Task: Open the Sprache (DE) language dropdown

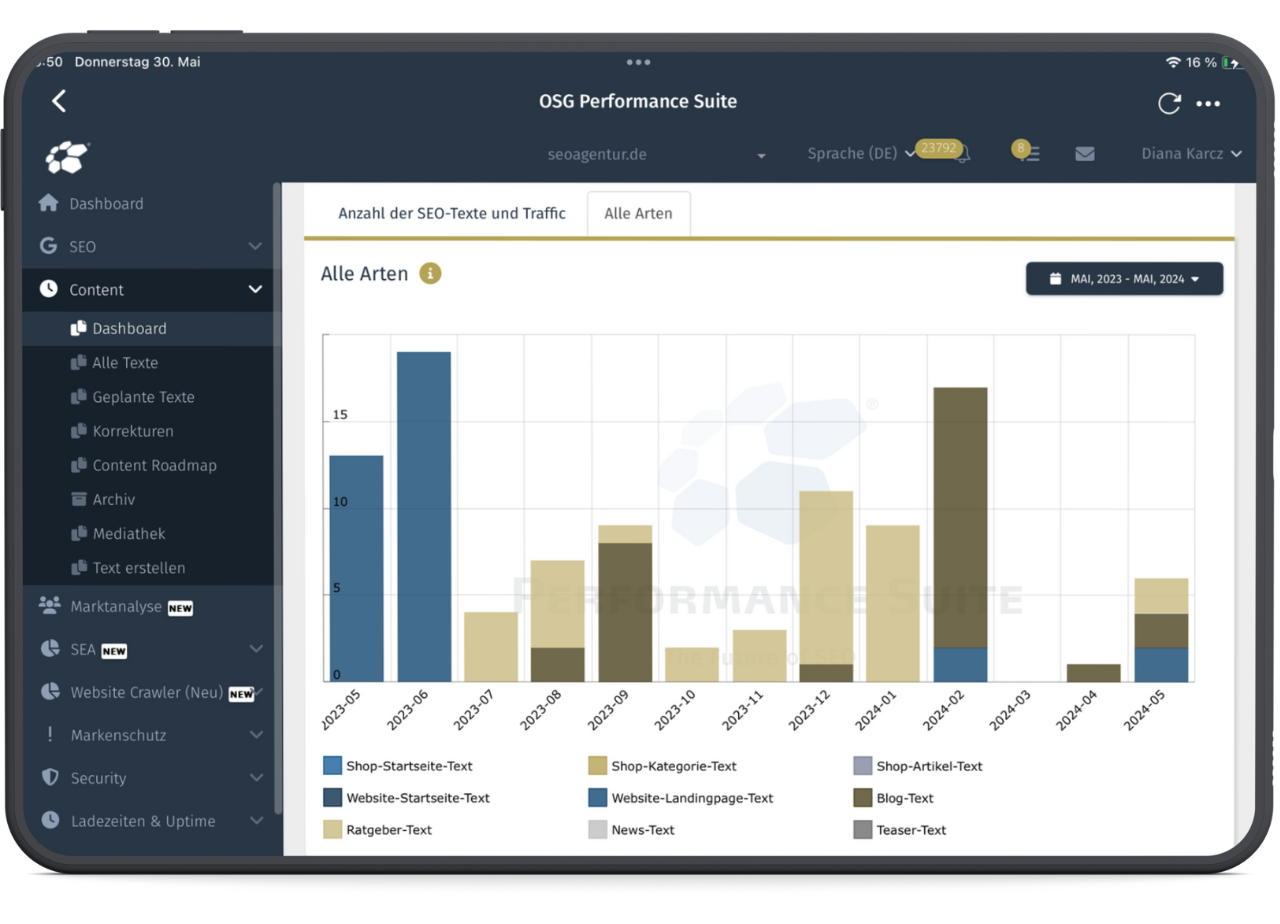Action: point(861,154)
